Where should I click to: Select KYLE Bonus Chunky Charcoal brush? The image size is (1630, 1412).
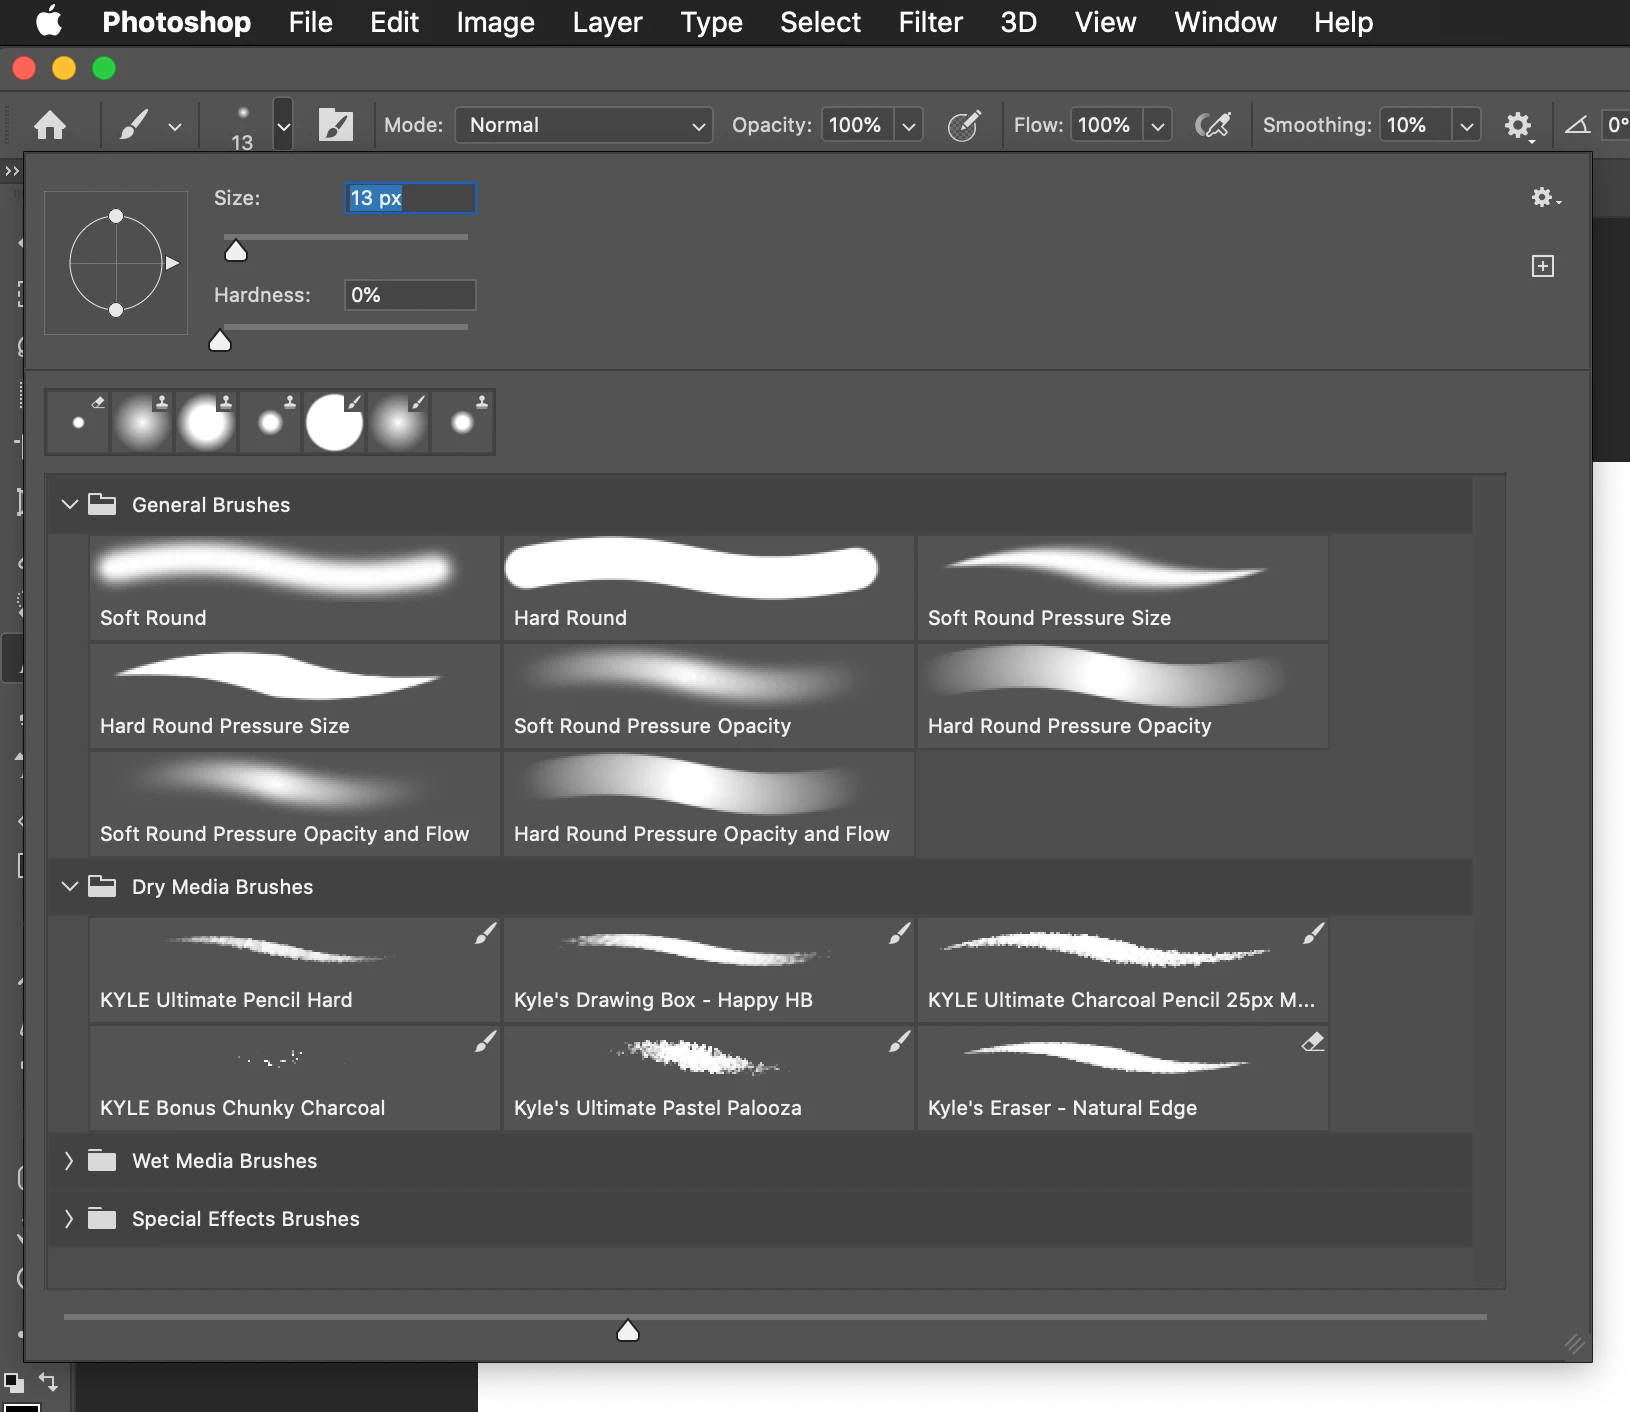pyautogui.click(x=294, y=1078)
